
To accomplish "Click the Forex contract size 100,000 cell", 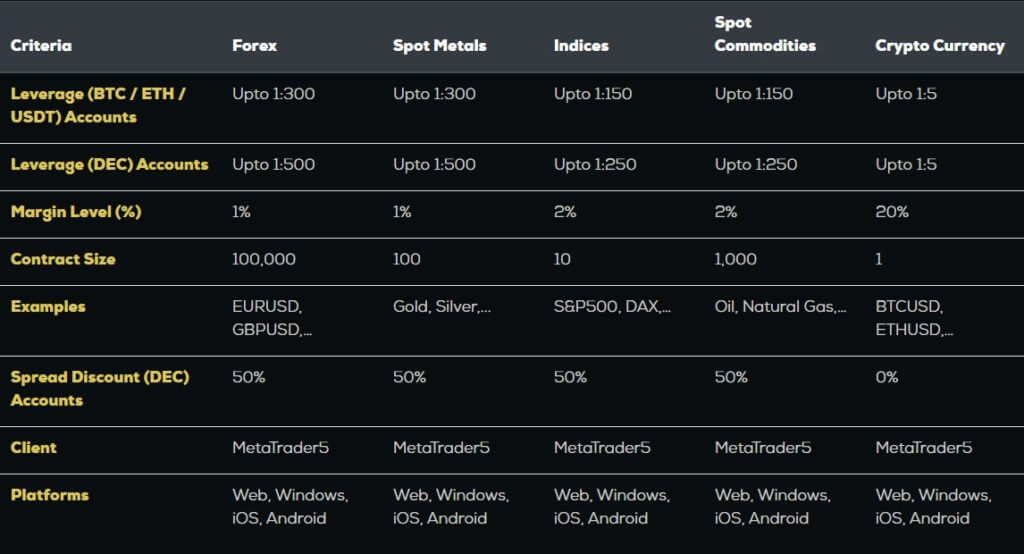I will click(264, 259).
